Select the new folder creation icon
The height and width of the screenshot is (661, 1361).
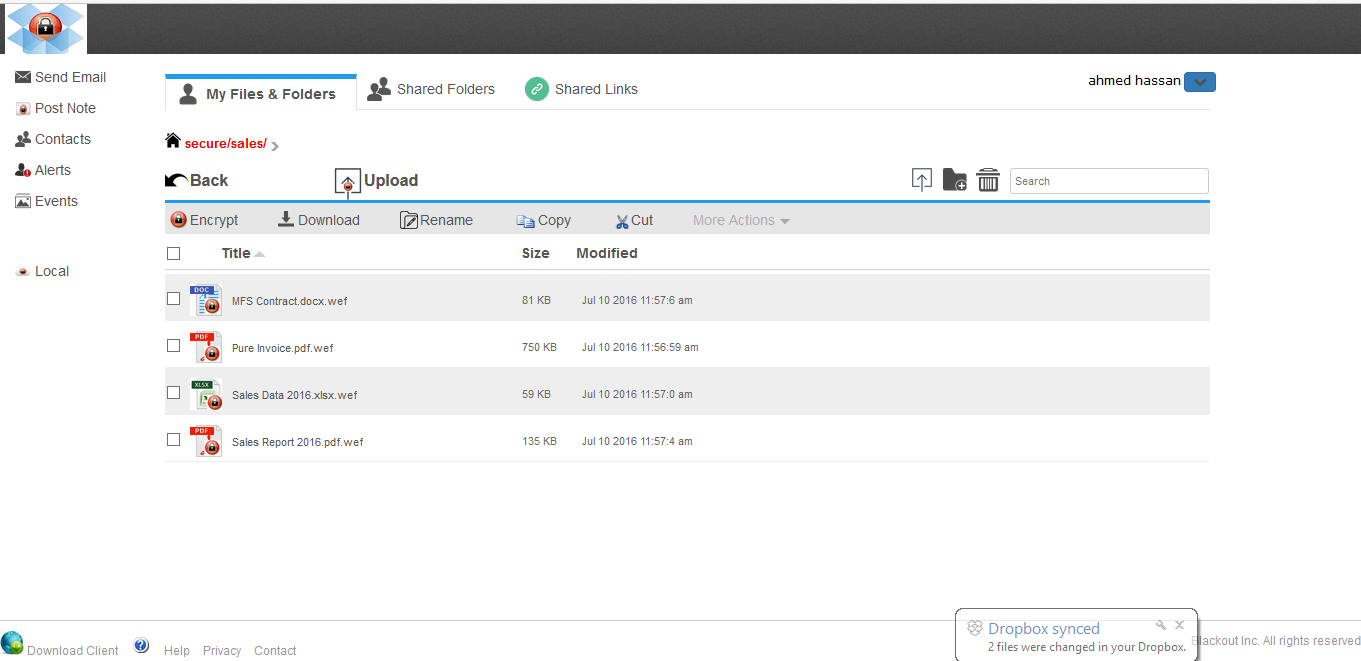tap(954, 179)
